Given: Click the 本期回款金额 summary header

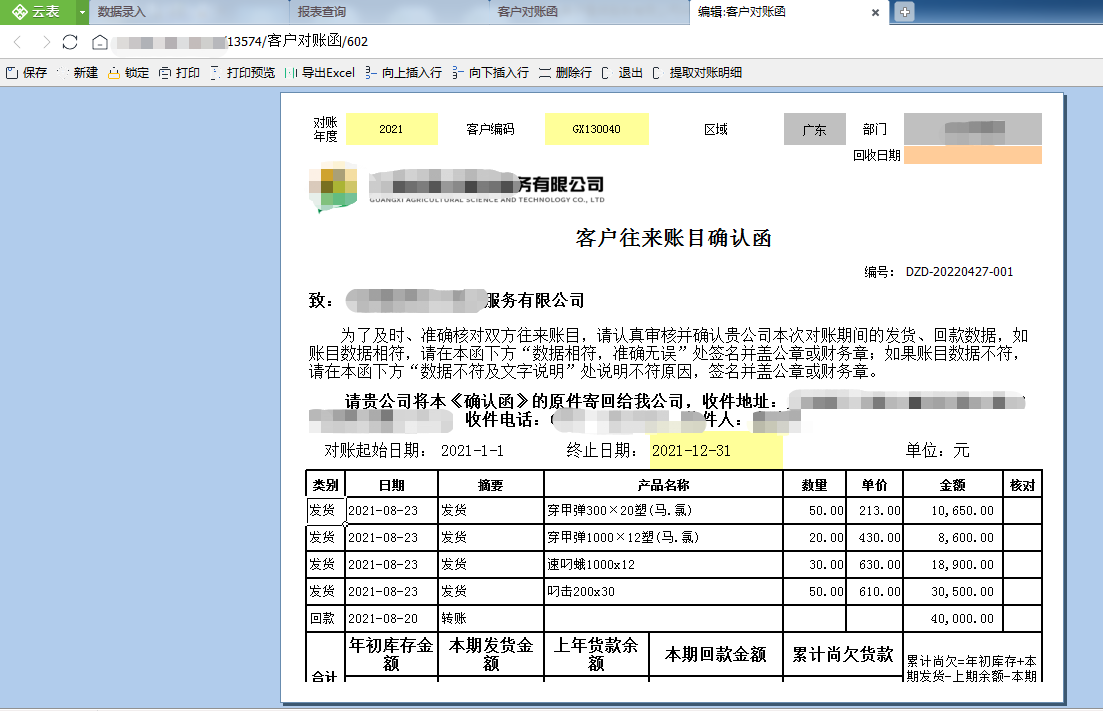Looking at the screenshot, I should point(715,654).
